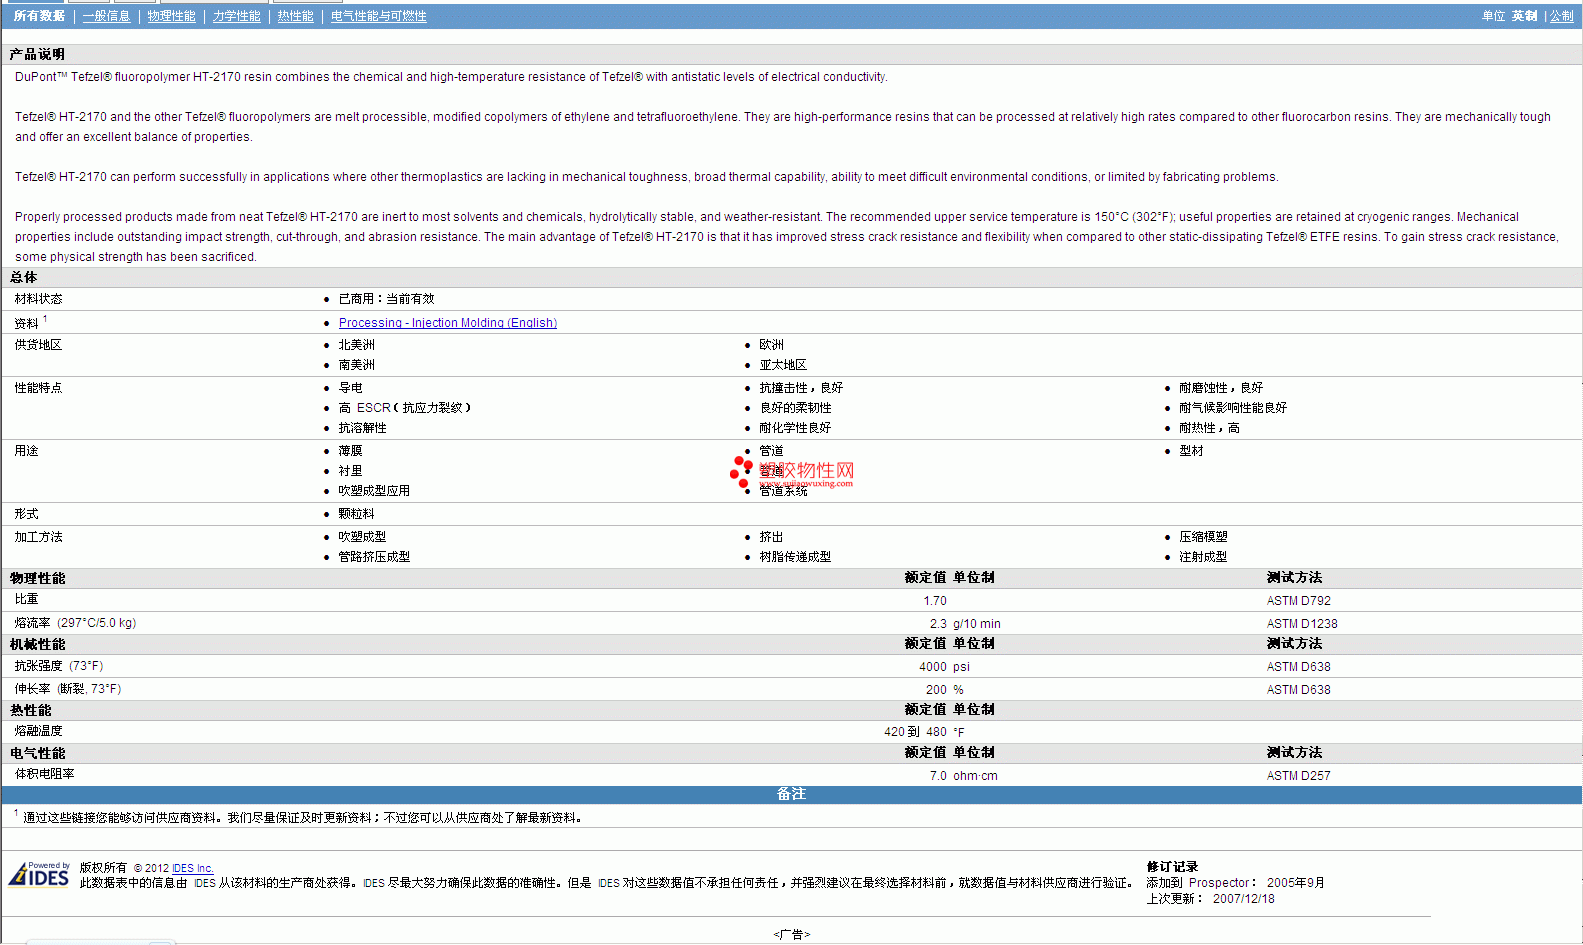Click the 型材 application entry
1583x945 pixels.
tap(1191, 451)
